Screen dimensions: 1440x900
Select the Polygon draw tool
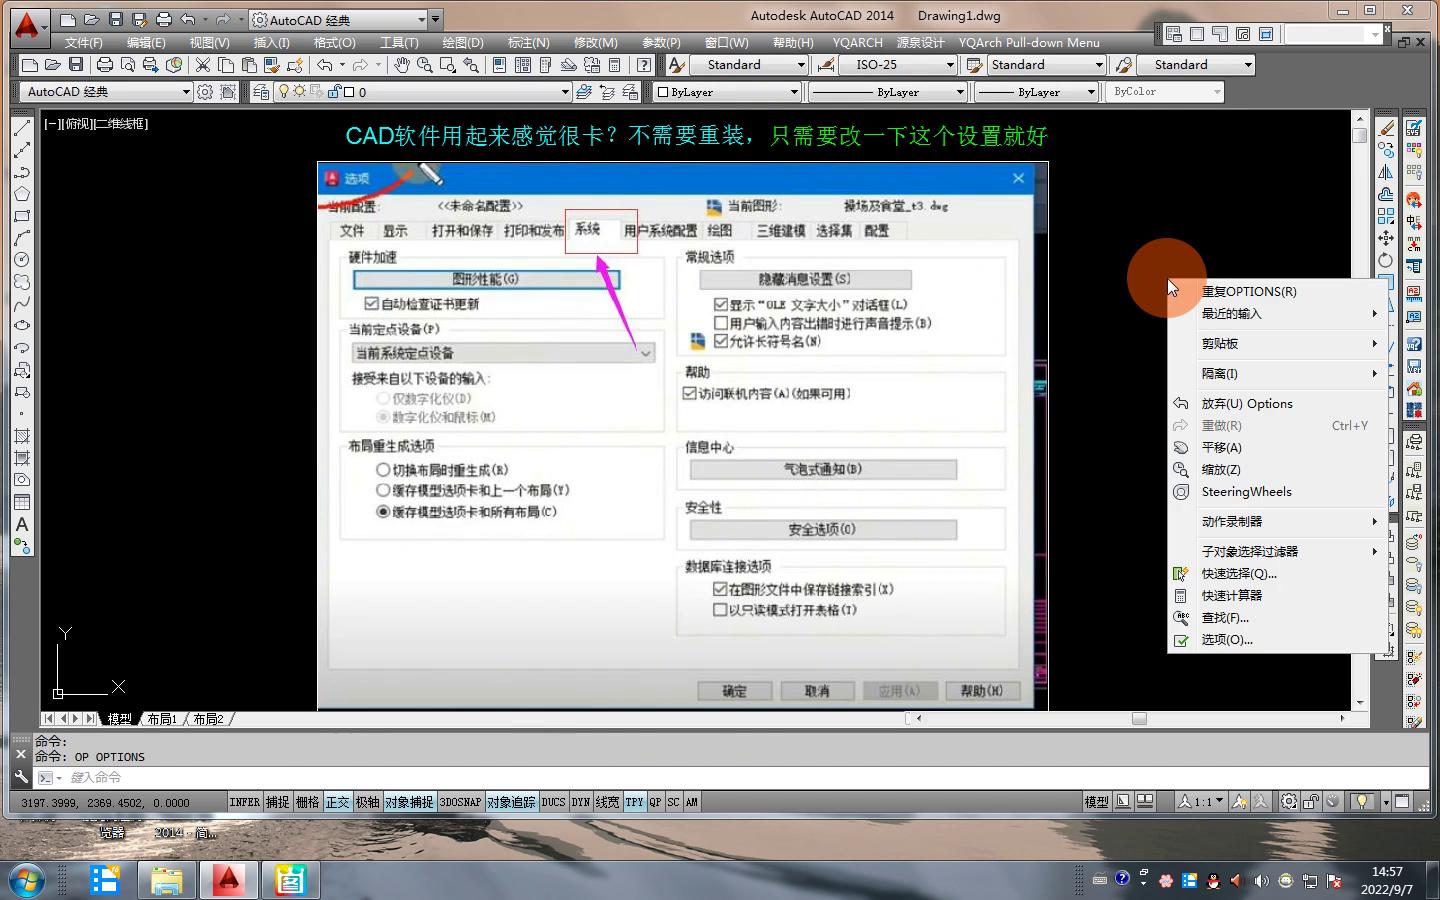pyautogui.click(x=22, y=194)
